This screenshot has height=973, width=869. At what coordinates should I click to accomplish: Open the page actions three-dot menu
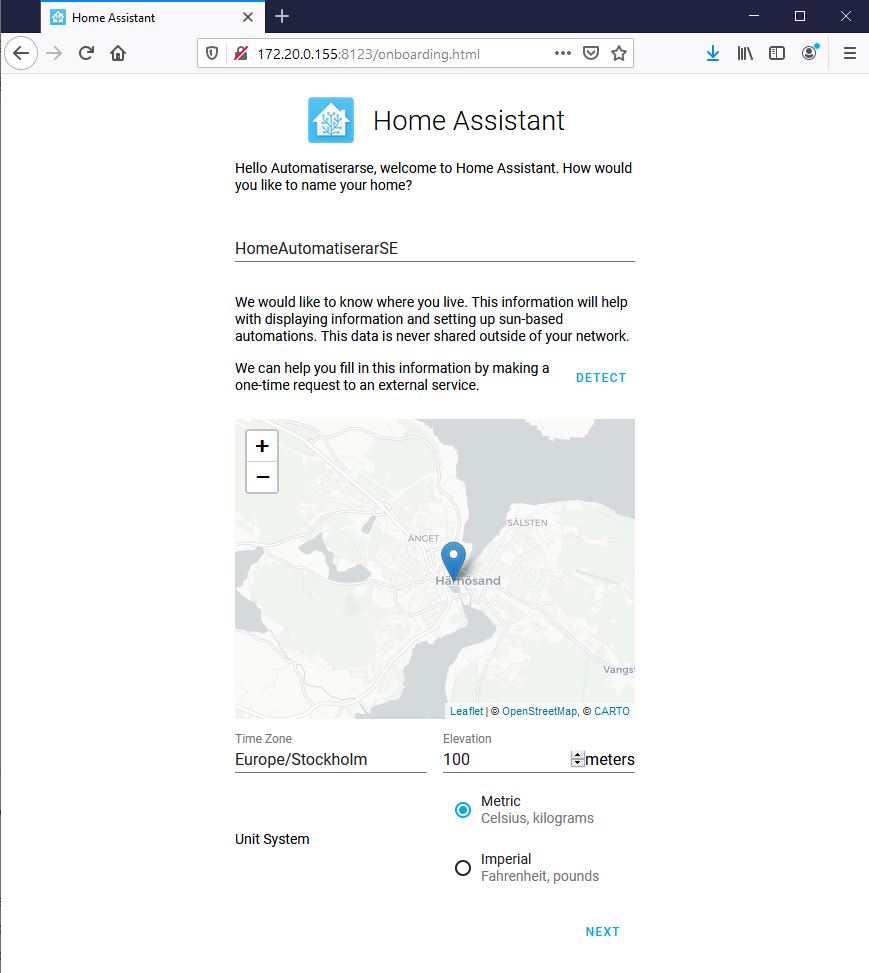563,53
